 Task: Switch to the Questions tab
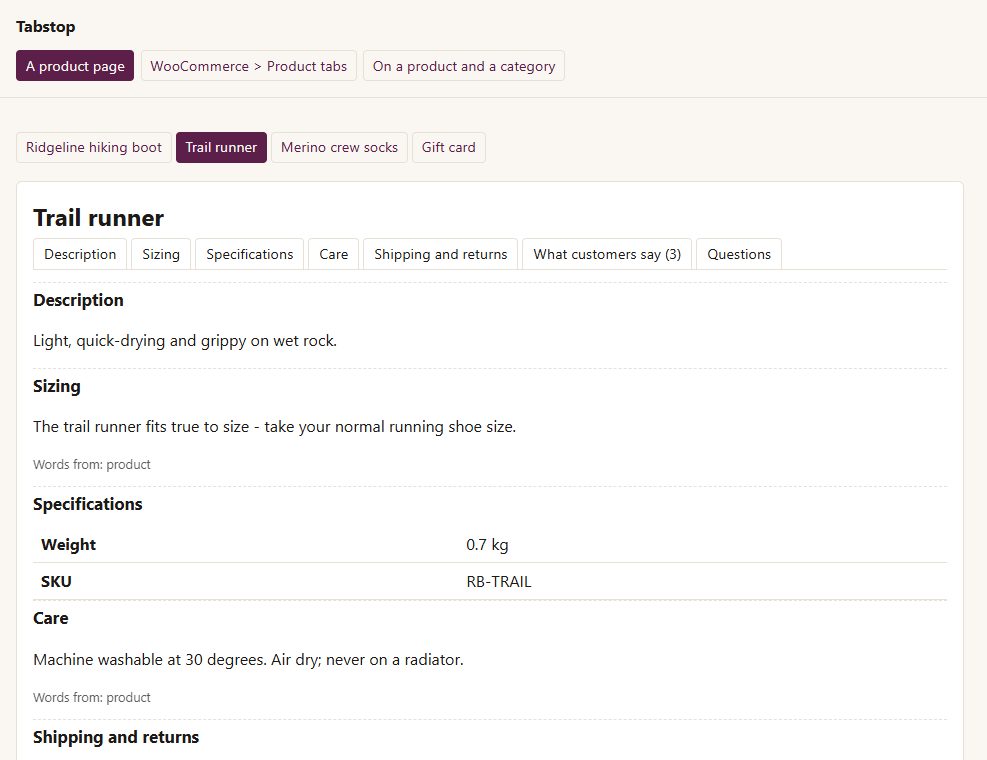pyautogui.click(x=739, y=254)
